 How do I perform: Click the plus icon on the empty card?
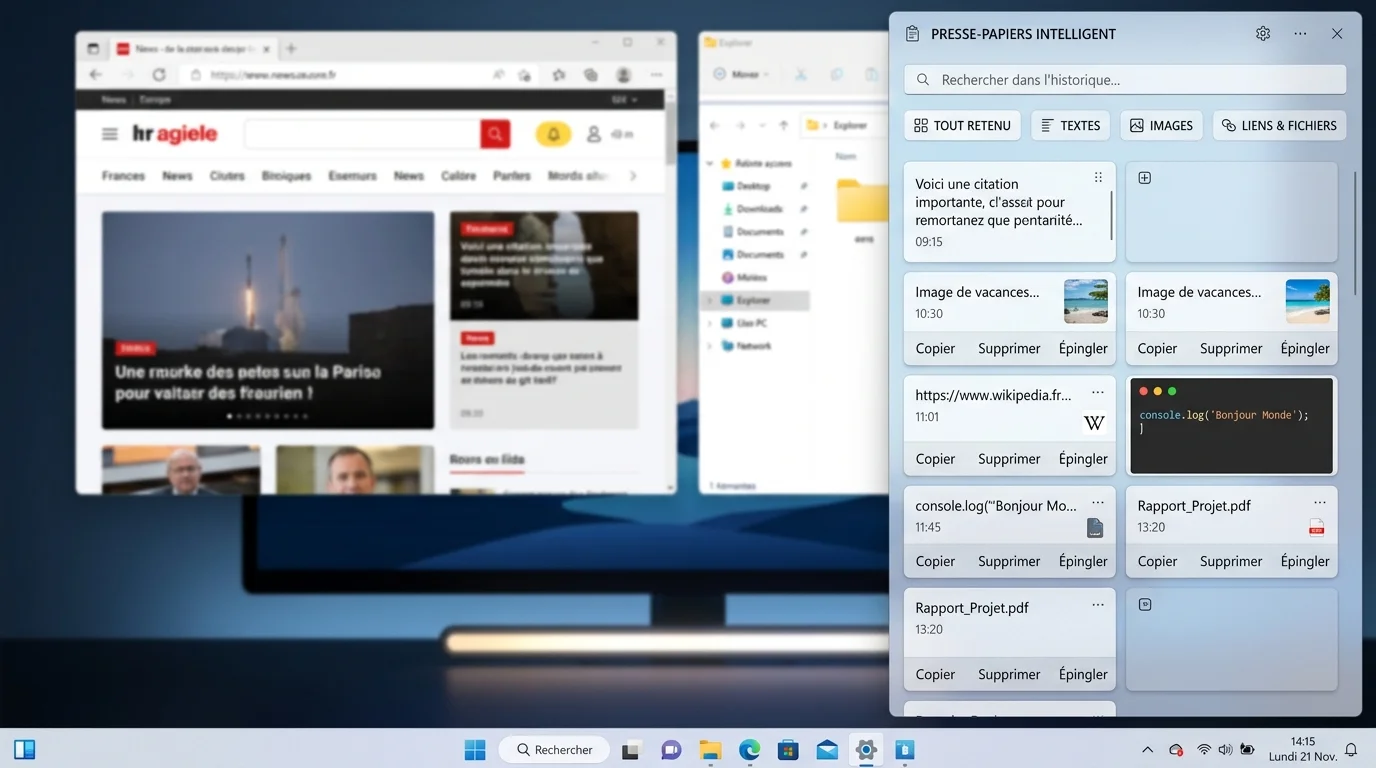[1145, 178]
